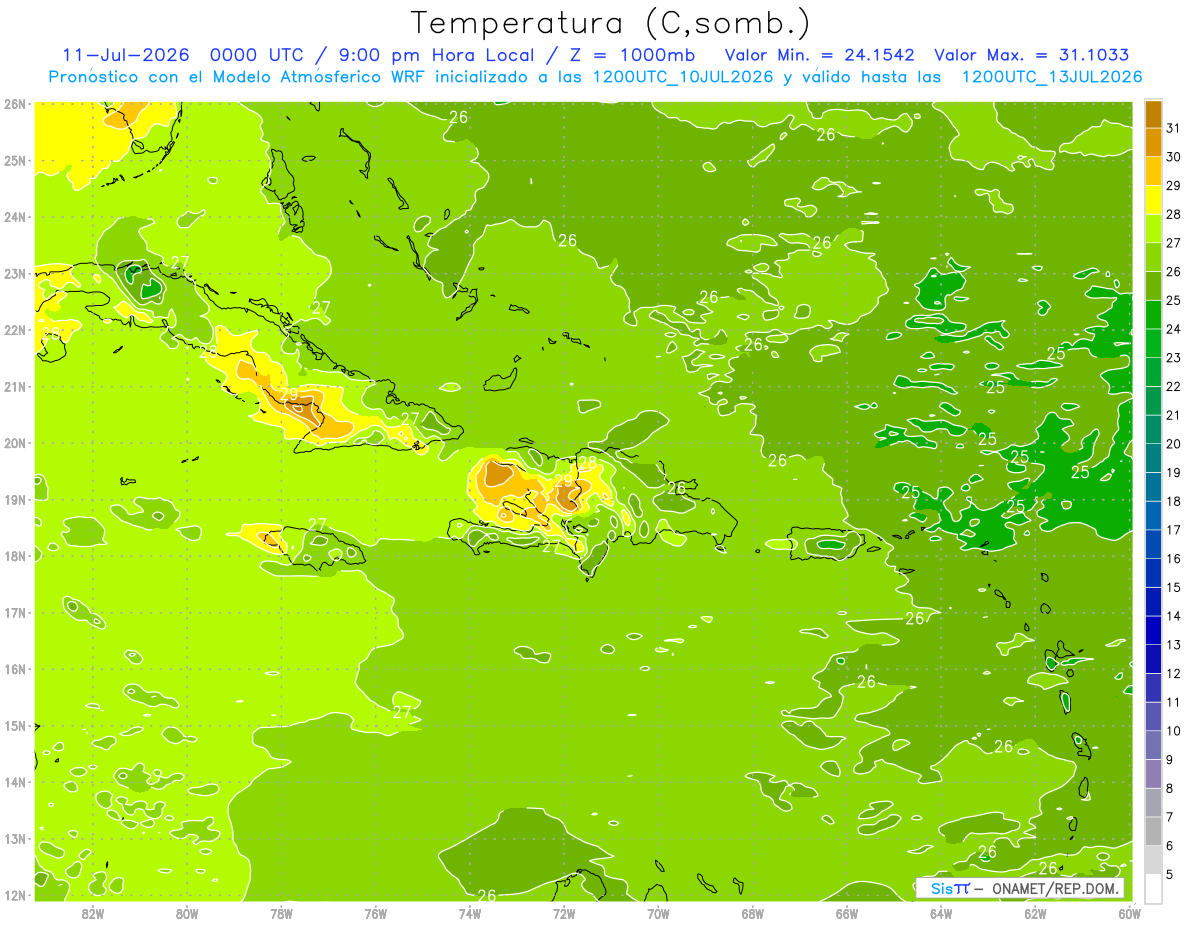Pick the lime swatch between 27 and 28
The width and height of the screenshot is (1200, 927).
point(1153,228)
